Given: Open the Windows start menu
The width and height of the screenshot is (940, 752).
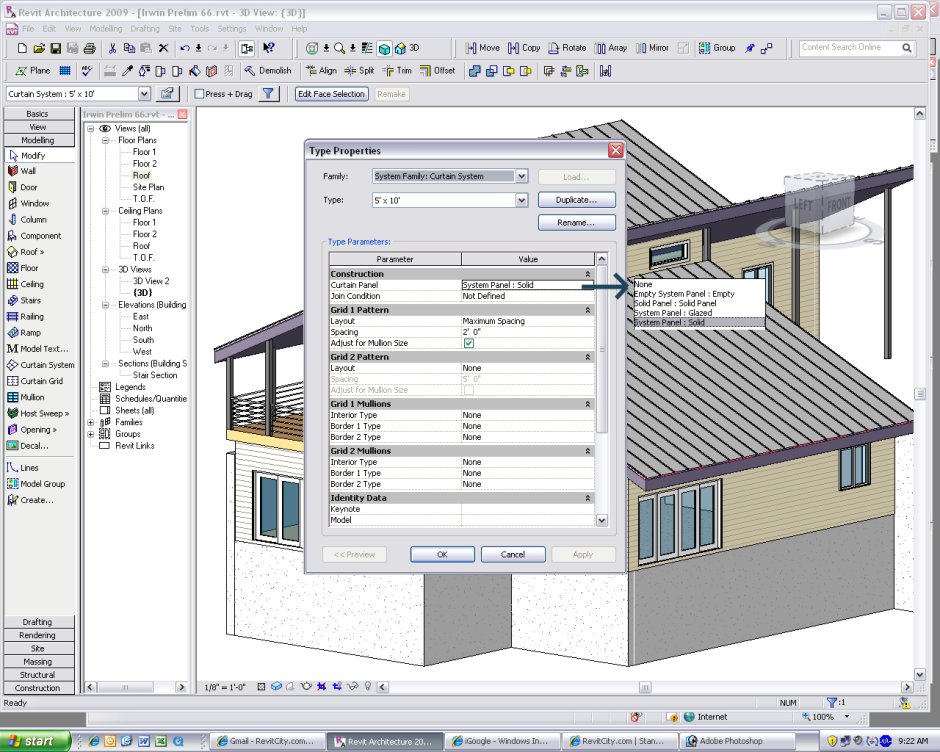Looking at the screenshot, I should click(x=35, y=741).
